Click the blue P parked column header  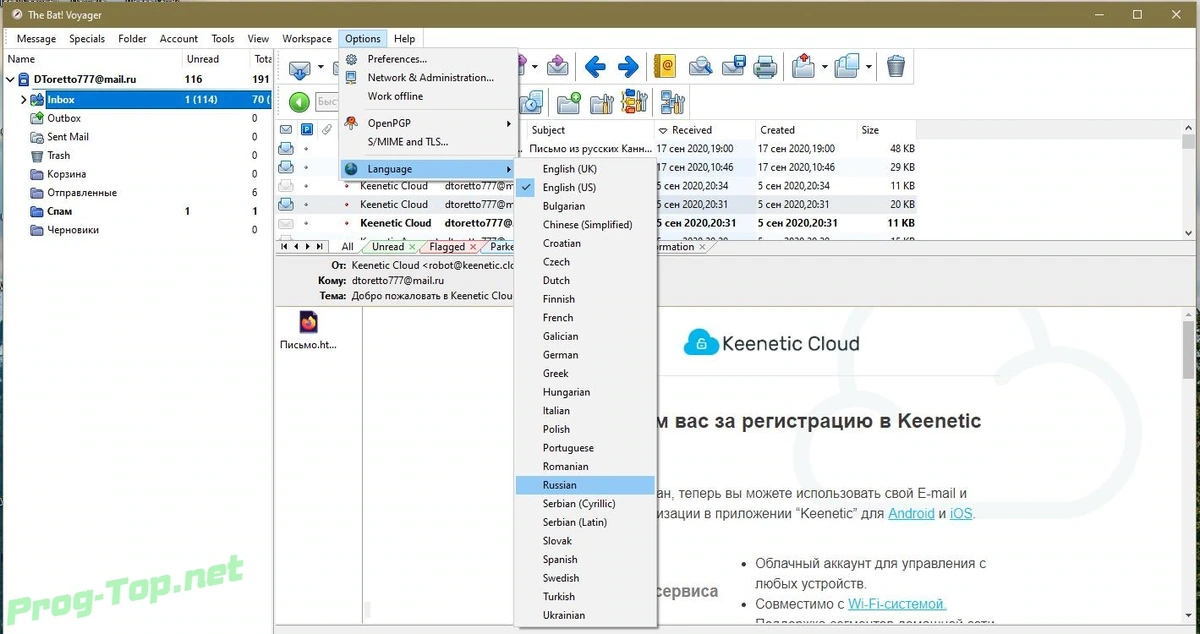click(x=307, y=130)
